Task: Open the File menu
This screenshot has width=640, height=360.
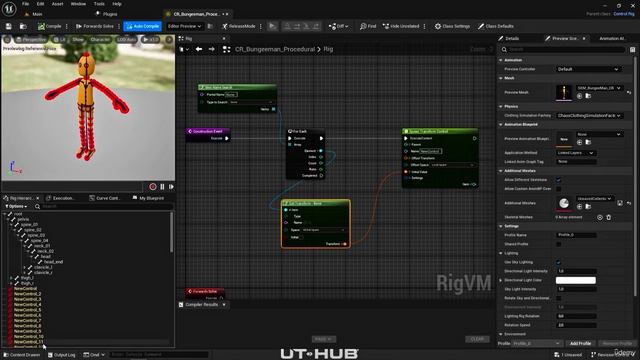Action: pos(25,4)
